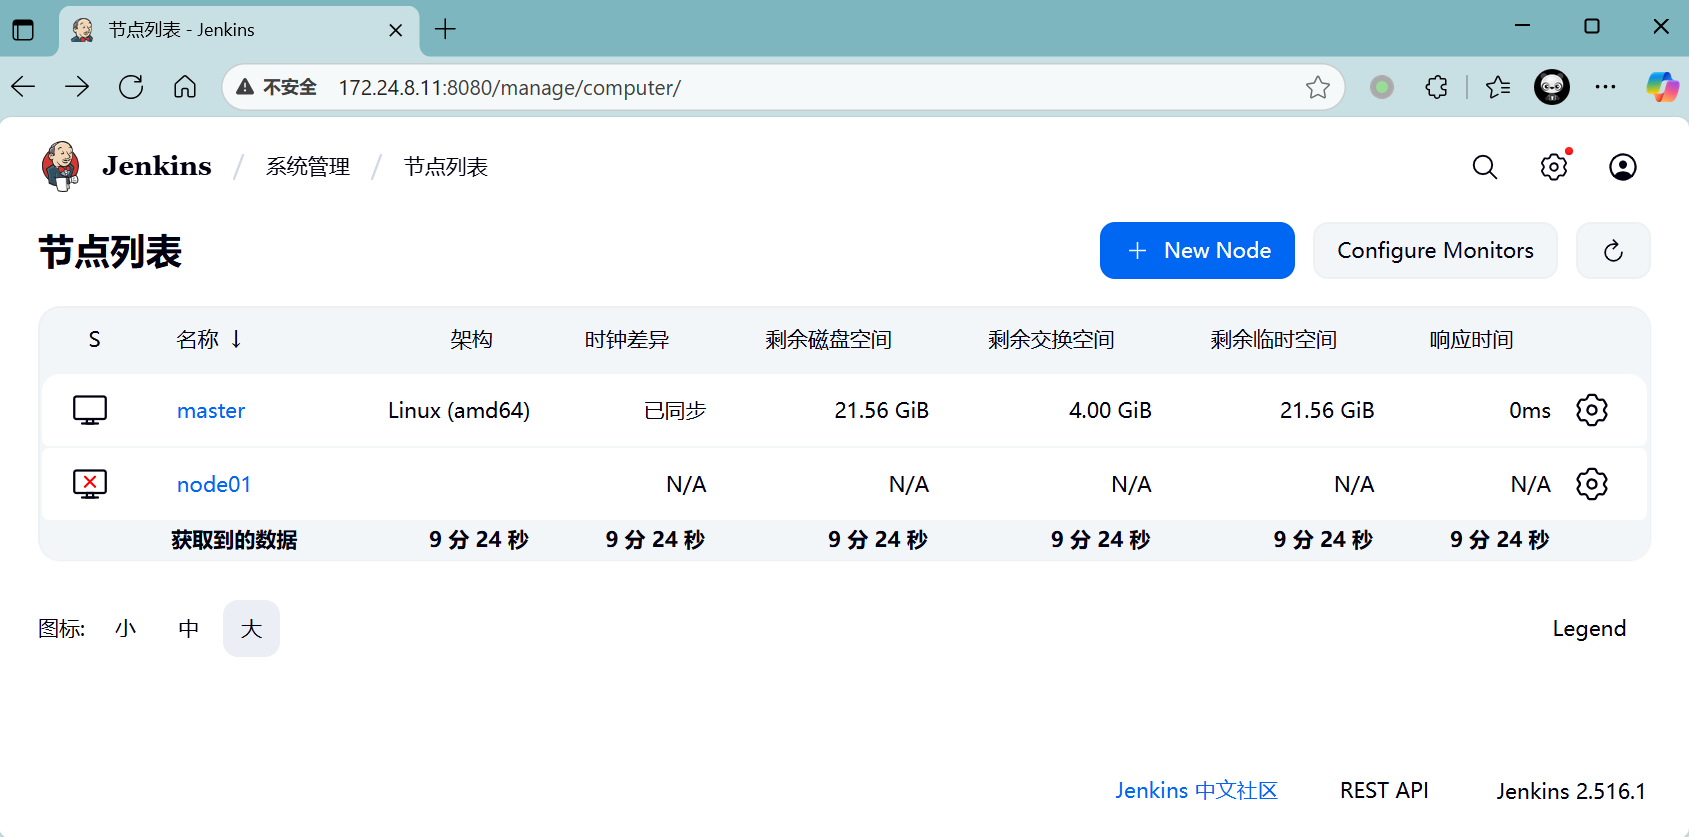Open configure gear for master node
This screenshot has width=1689, height=837.
point(1591,410)
